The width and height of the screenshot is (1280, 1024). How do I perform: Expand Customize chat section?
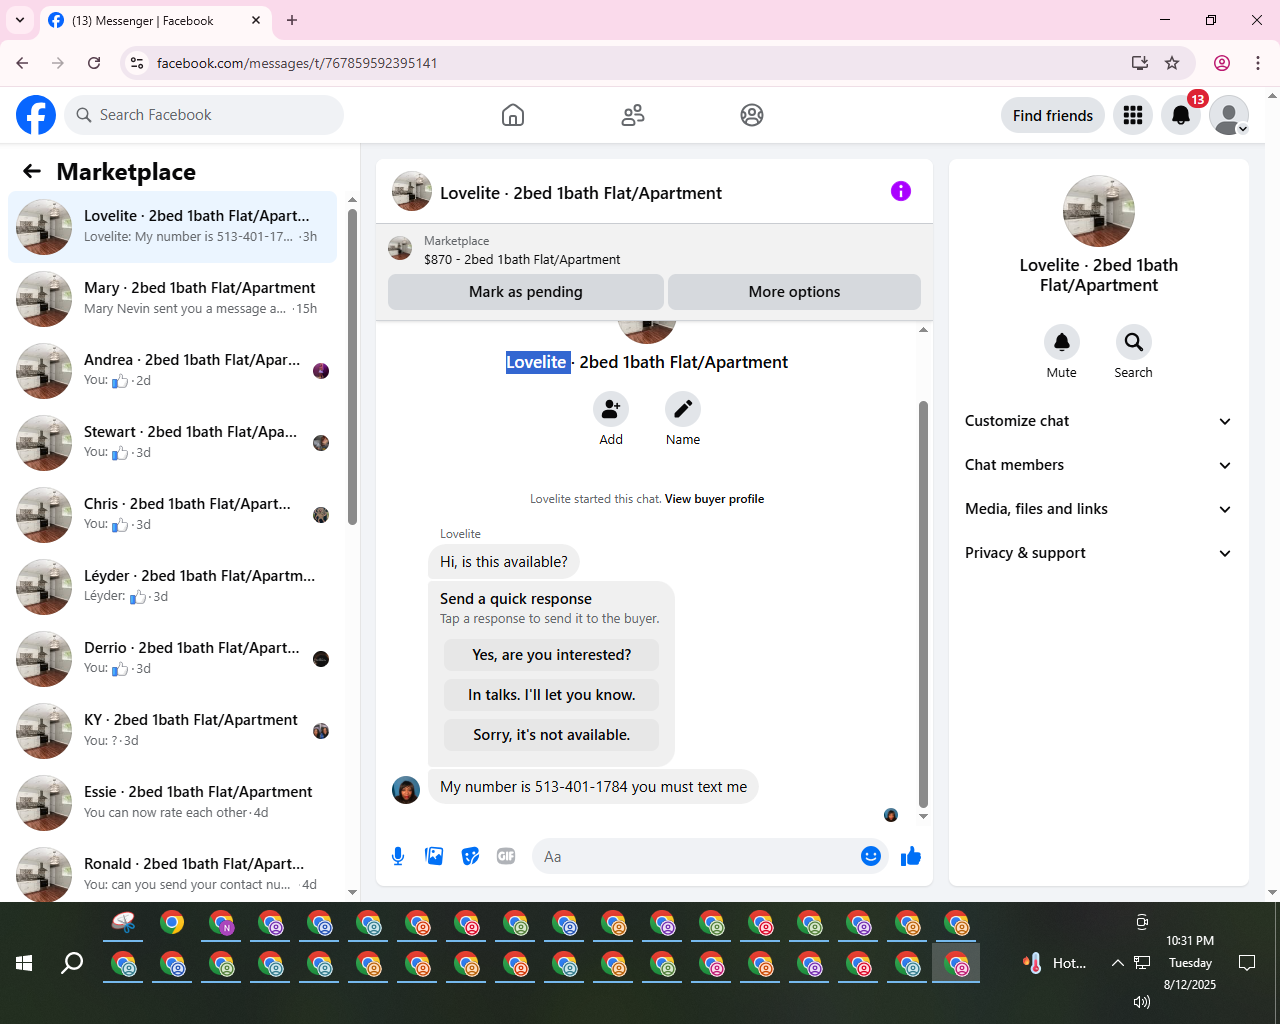(x=1098, y=421)
